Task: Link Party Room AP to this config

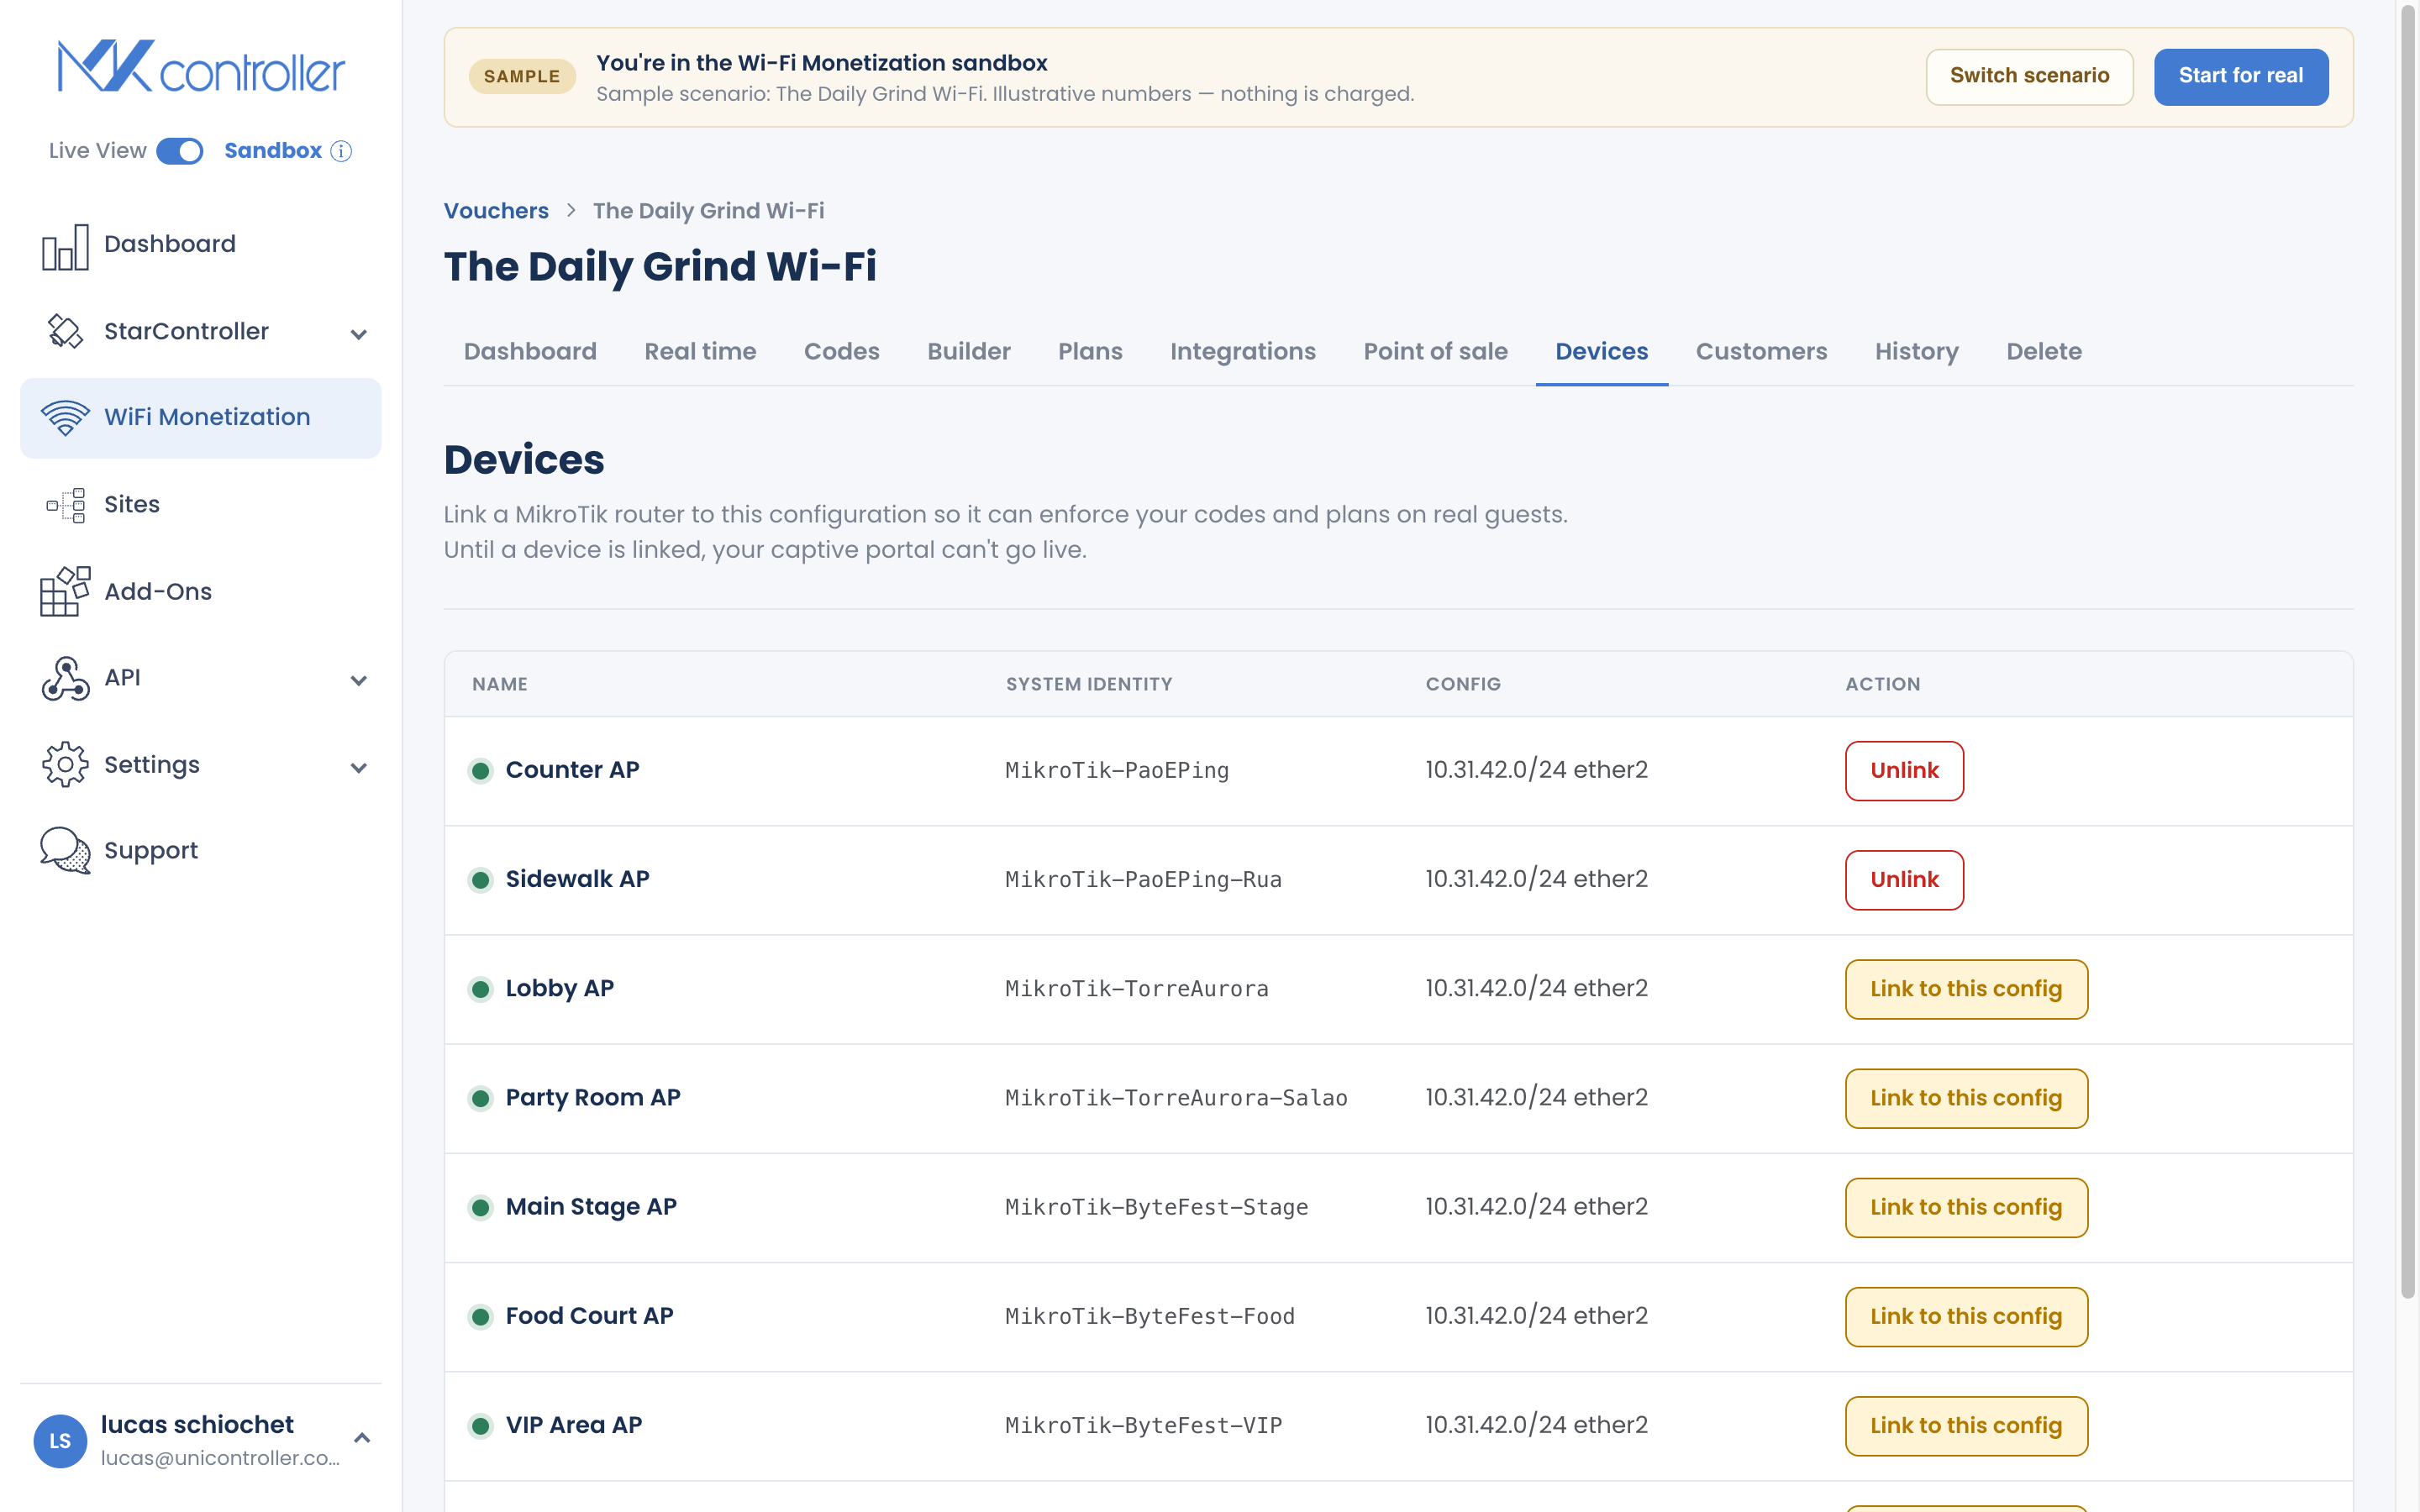Action: 1966,1098
